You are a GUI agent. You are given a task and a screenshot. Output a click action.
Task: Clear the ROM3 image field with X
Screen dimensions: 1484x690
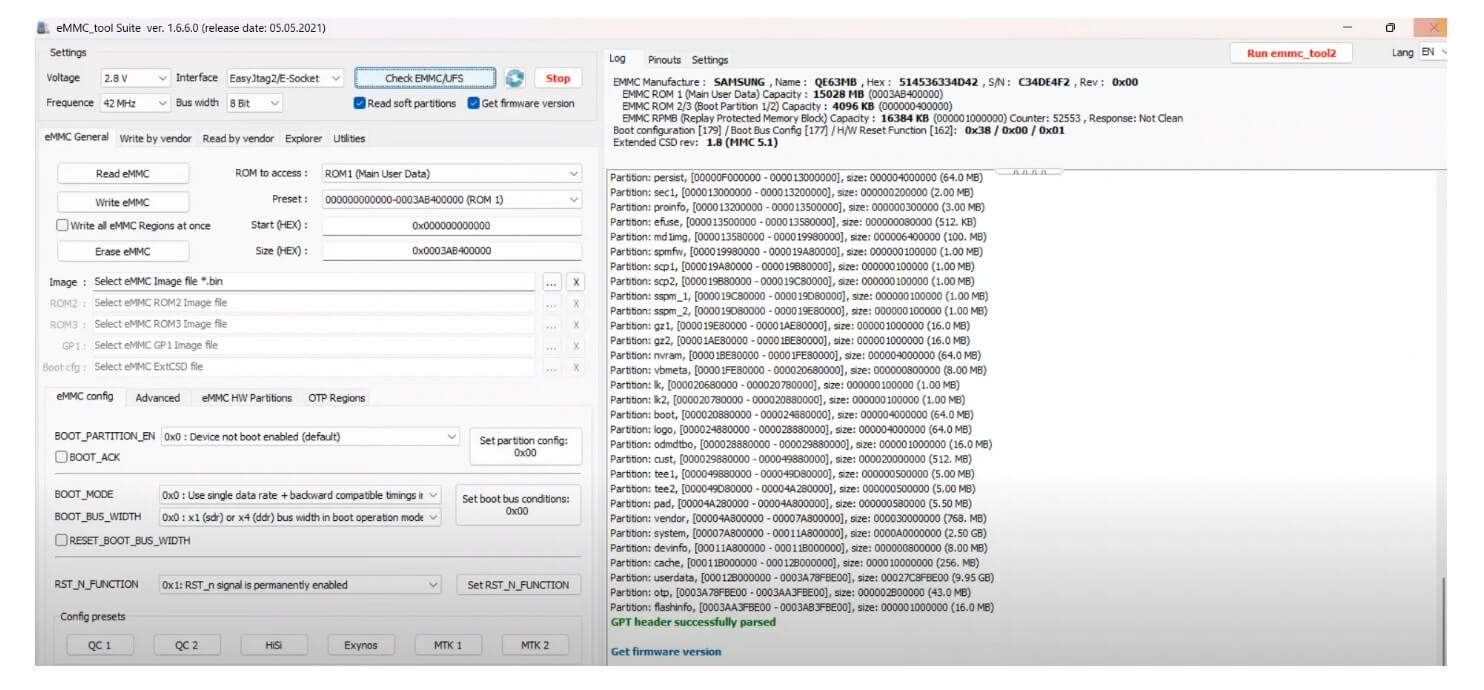pos(576,325)
